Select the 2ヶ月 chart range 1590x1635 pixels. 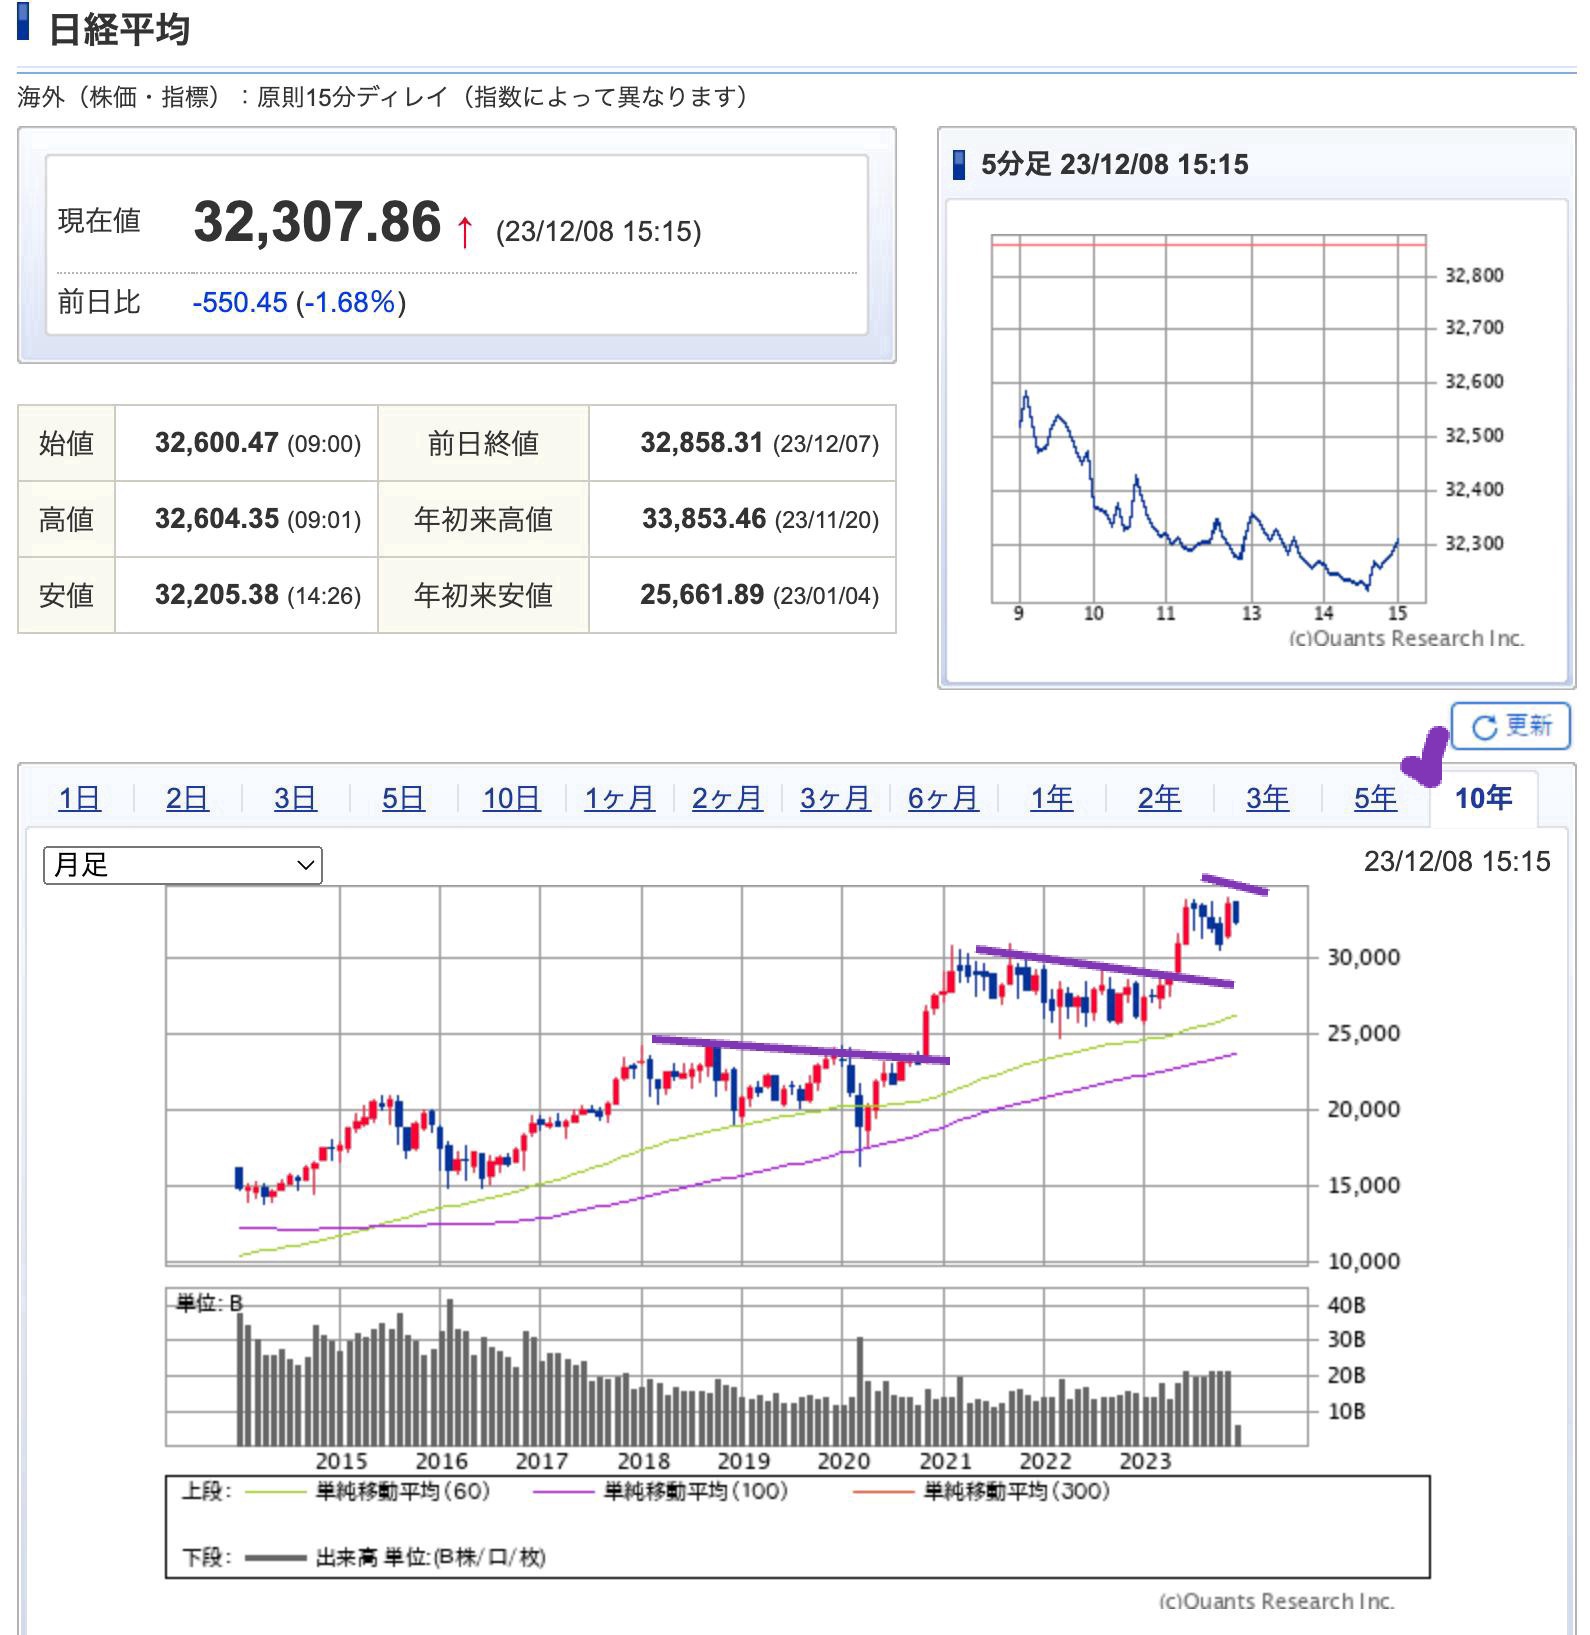pyautogui.click(x=727, y=798)
